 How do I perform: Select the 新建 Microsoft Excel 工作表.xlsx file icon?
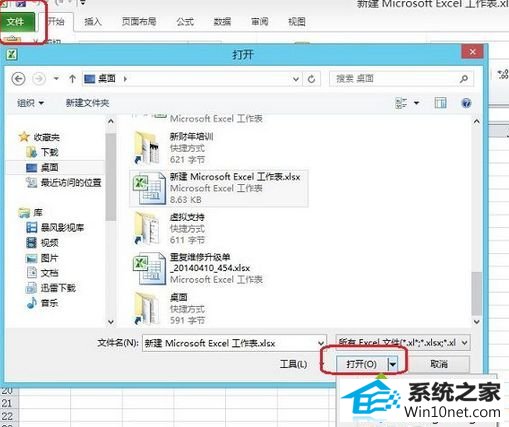click(149, 188)
